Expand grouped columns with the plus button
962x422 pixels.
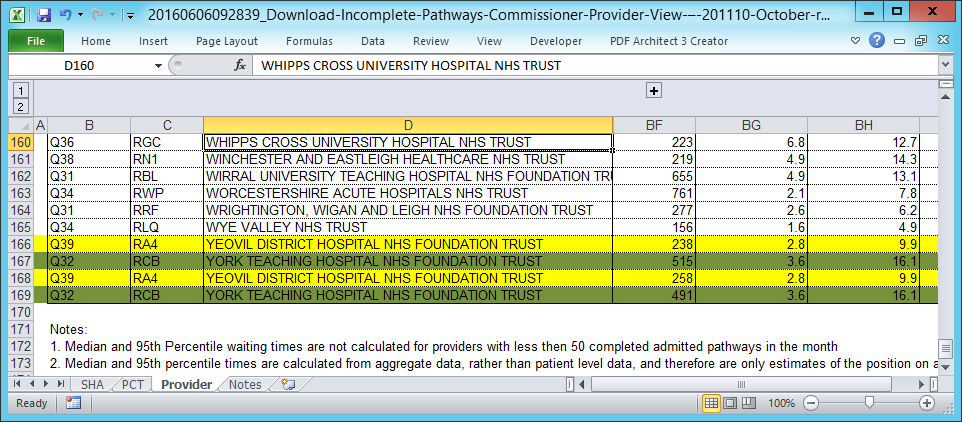click(x=654, y=91)
